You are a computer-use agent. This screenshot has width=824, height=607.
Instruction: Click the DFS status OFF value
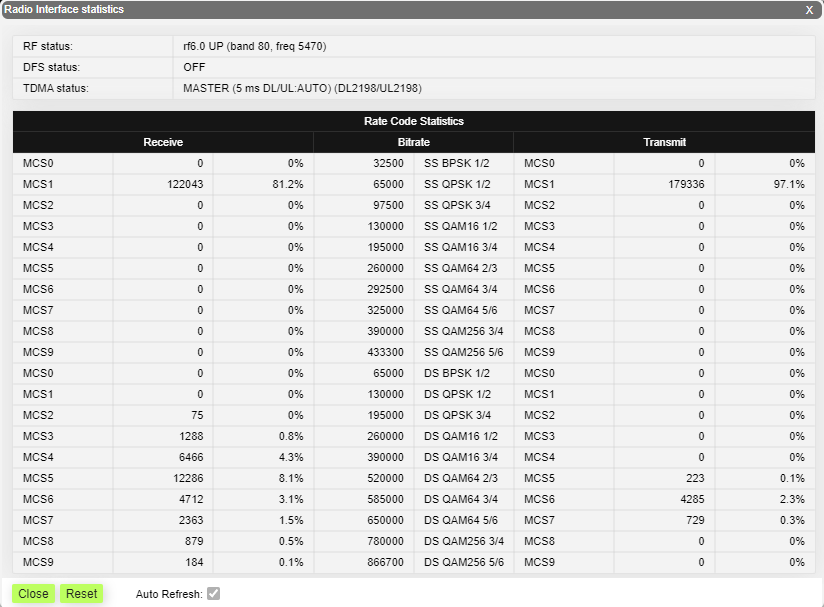[x=195, y=67]
